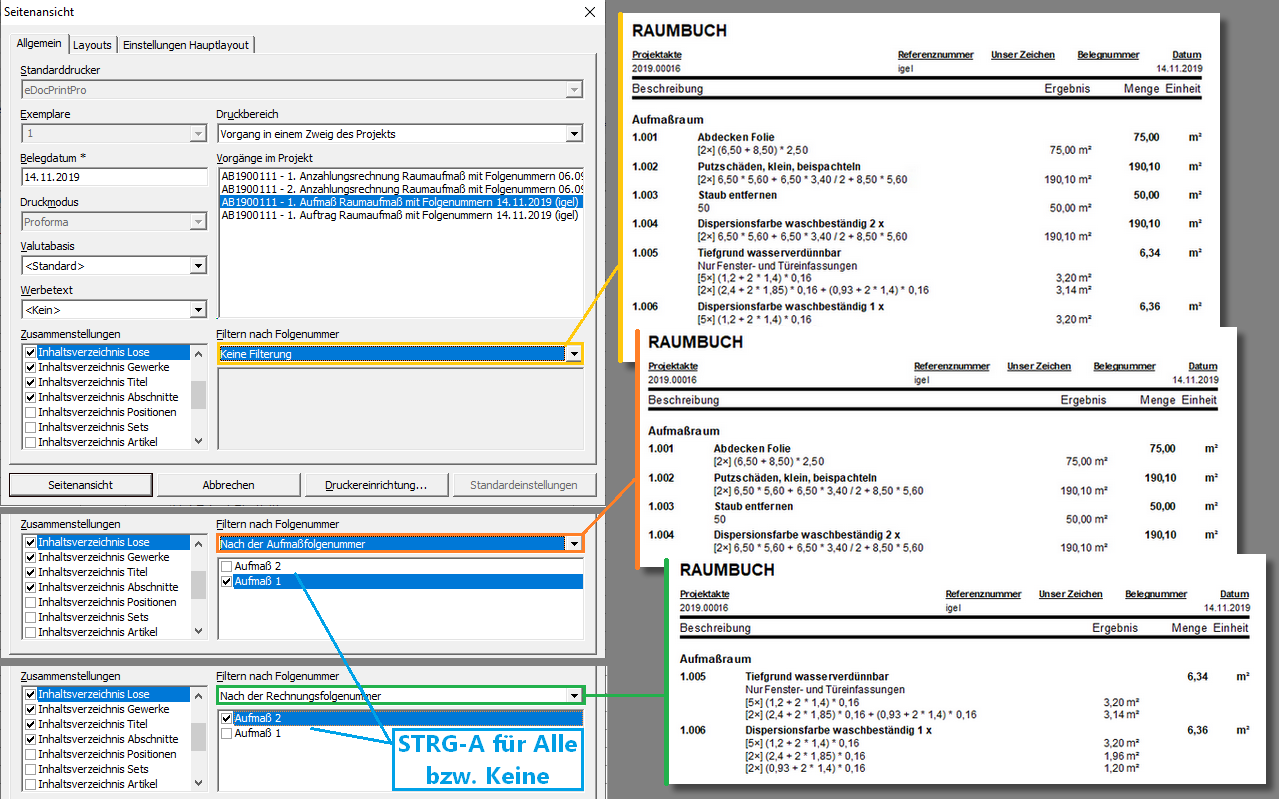
Task: Switch to the Layouts tab
Action: point(92,45)
